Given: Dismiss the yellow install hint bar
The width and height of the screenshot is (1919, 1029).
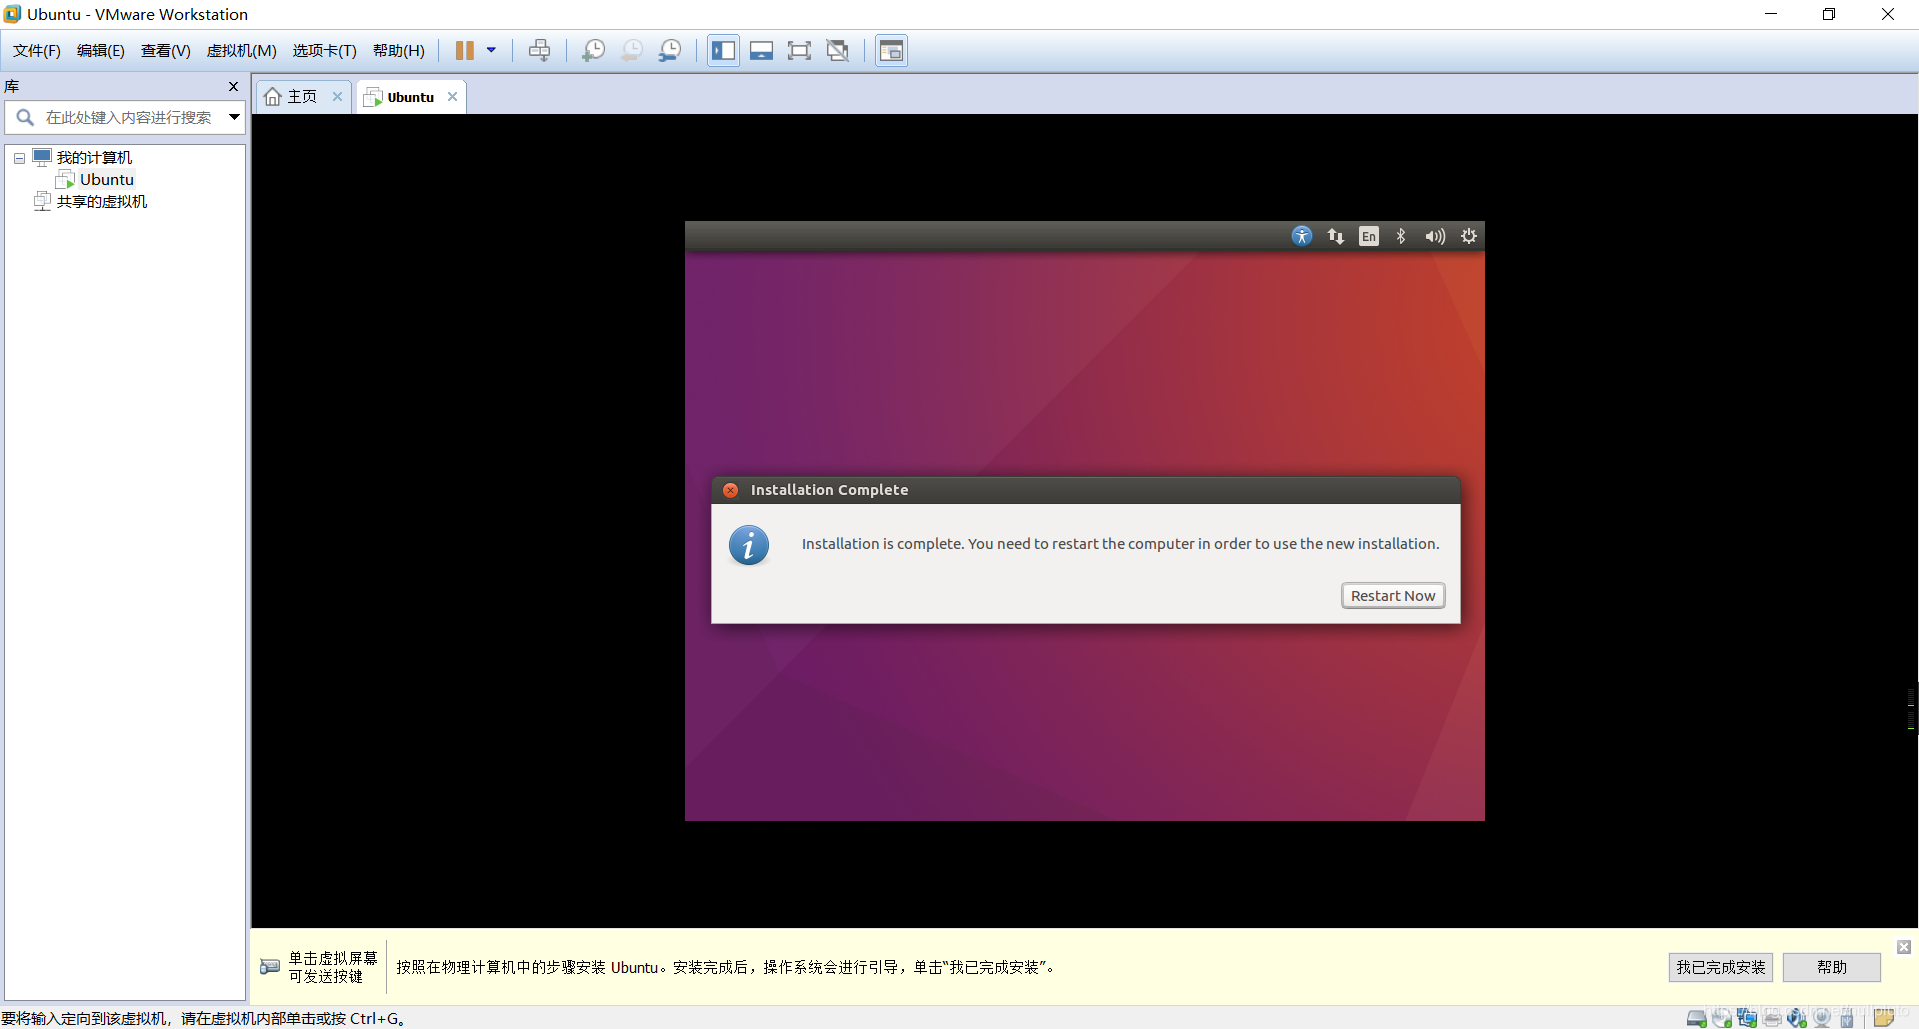Looking at the screenshot, I should (1904, 947).
